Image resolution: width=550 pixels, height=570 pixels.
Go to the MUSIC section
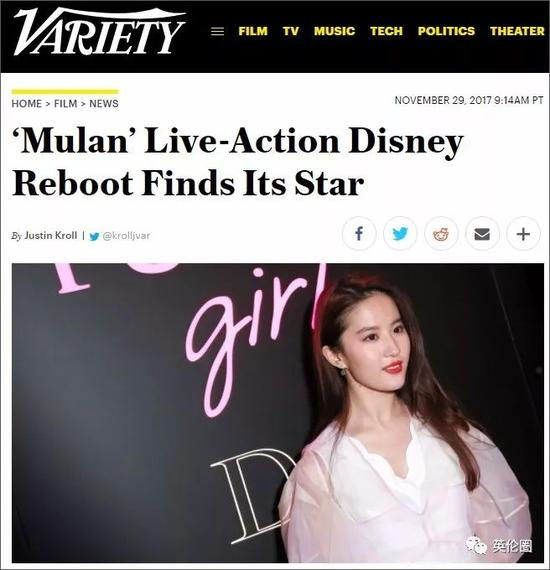coord(334,31)
